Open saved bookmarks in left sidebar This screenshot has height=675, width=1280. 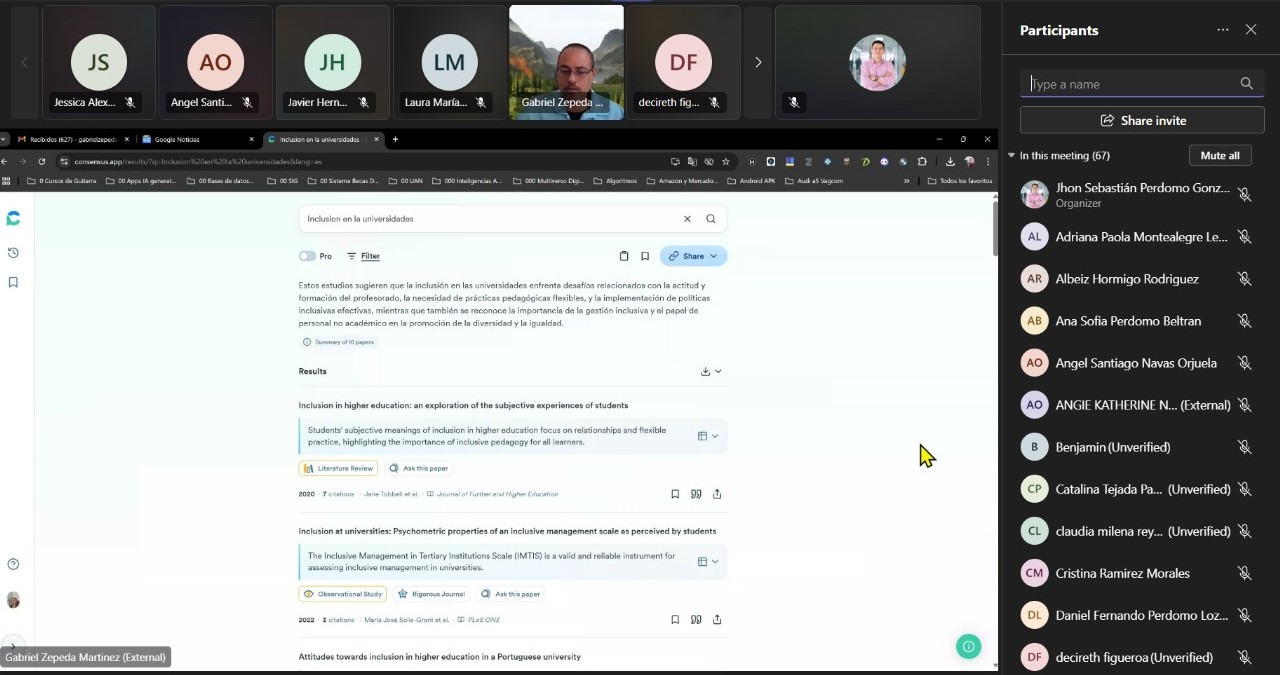click(x=13, y=282)
